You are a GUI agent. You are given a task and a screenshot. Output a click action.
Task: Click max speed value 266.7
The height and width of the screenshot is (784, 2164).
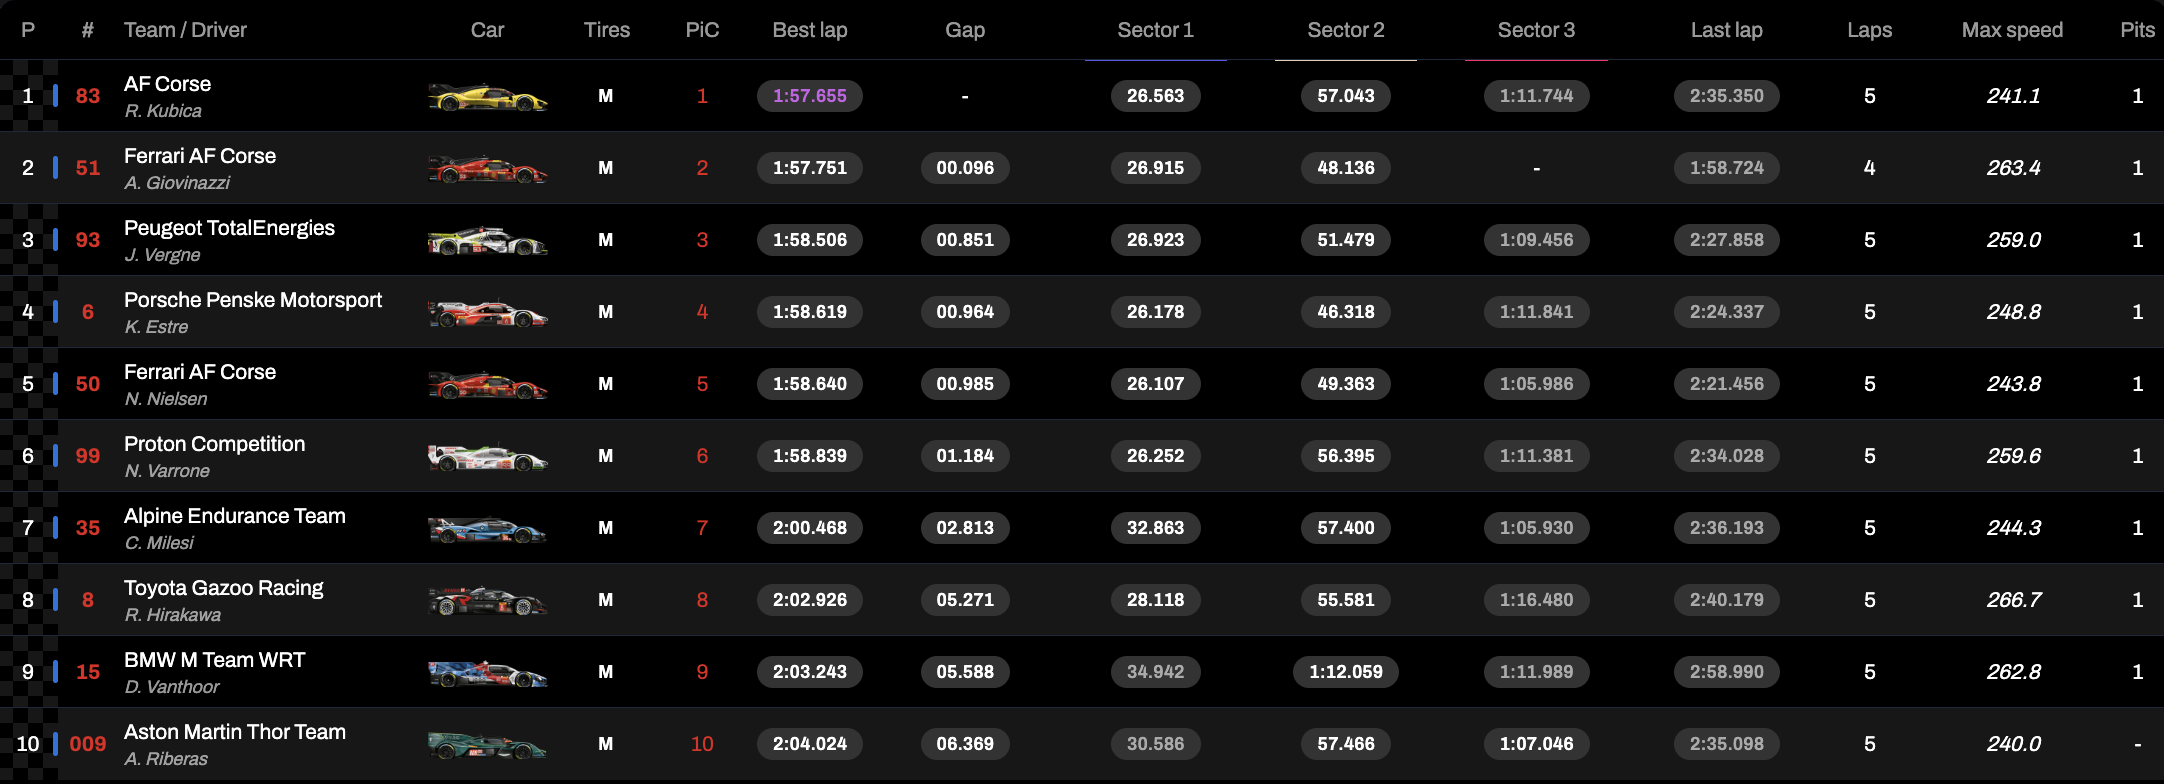2013,600
